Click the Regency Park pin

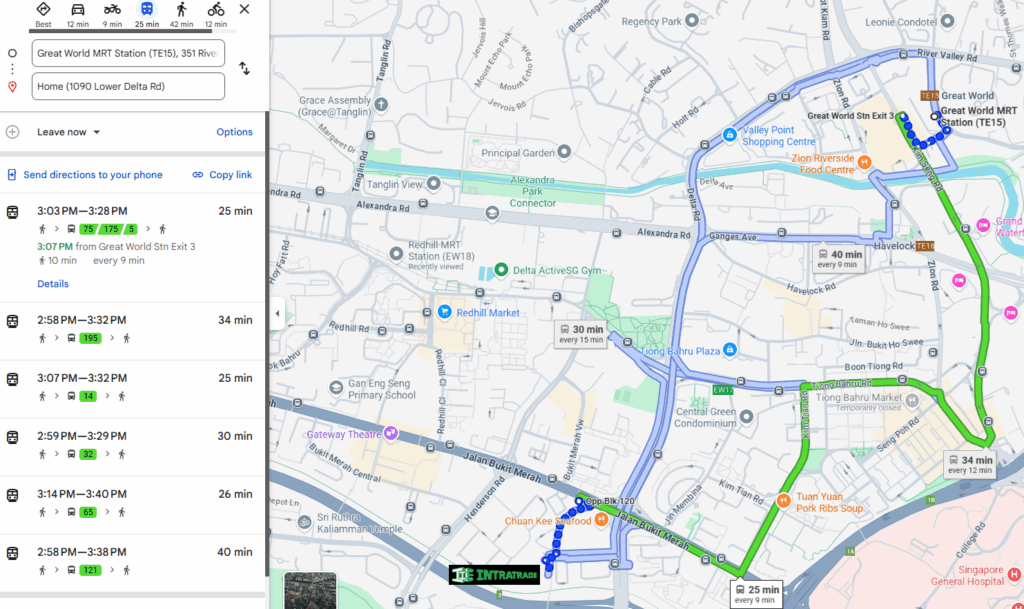tap(692, 21)
